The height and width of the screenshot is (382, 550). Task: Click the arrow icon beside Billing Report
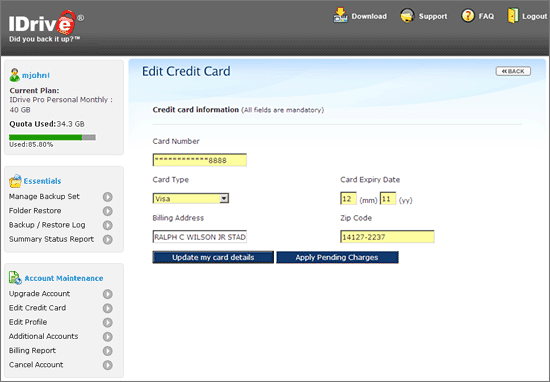tap(108, 351)
